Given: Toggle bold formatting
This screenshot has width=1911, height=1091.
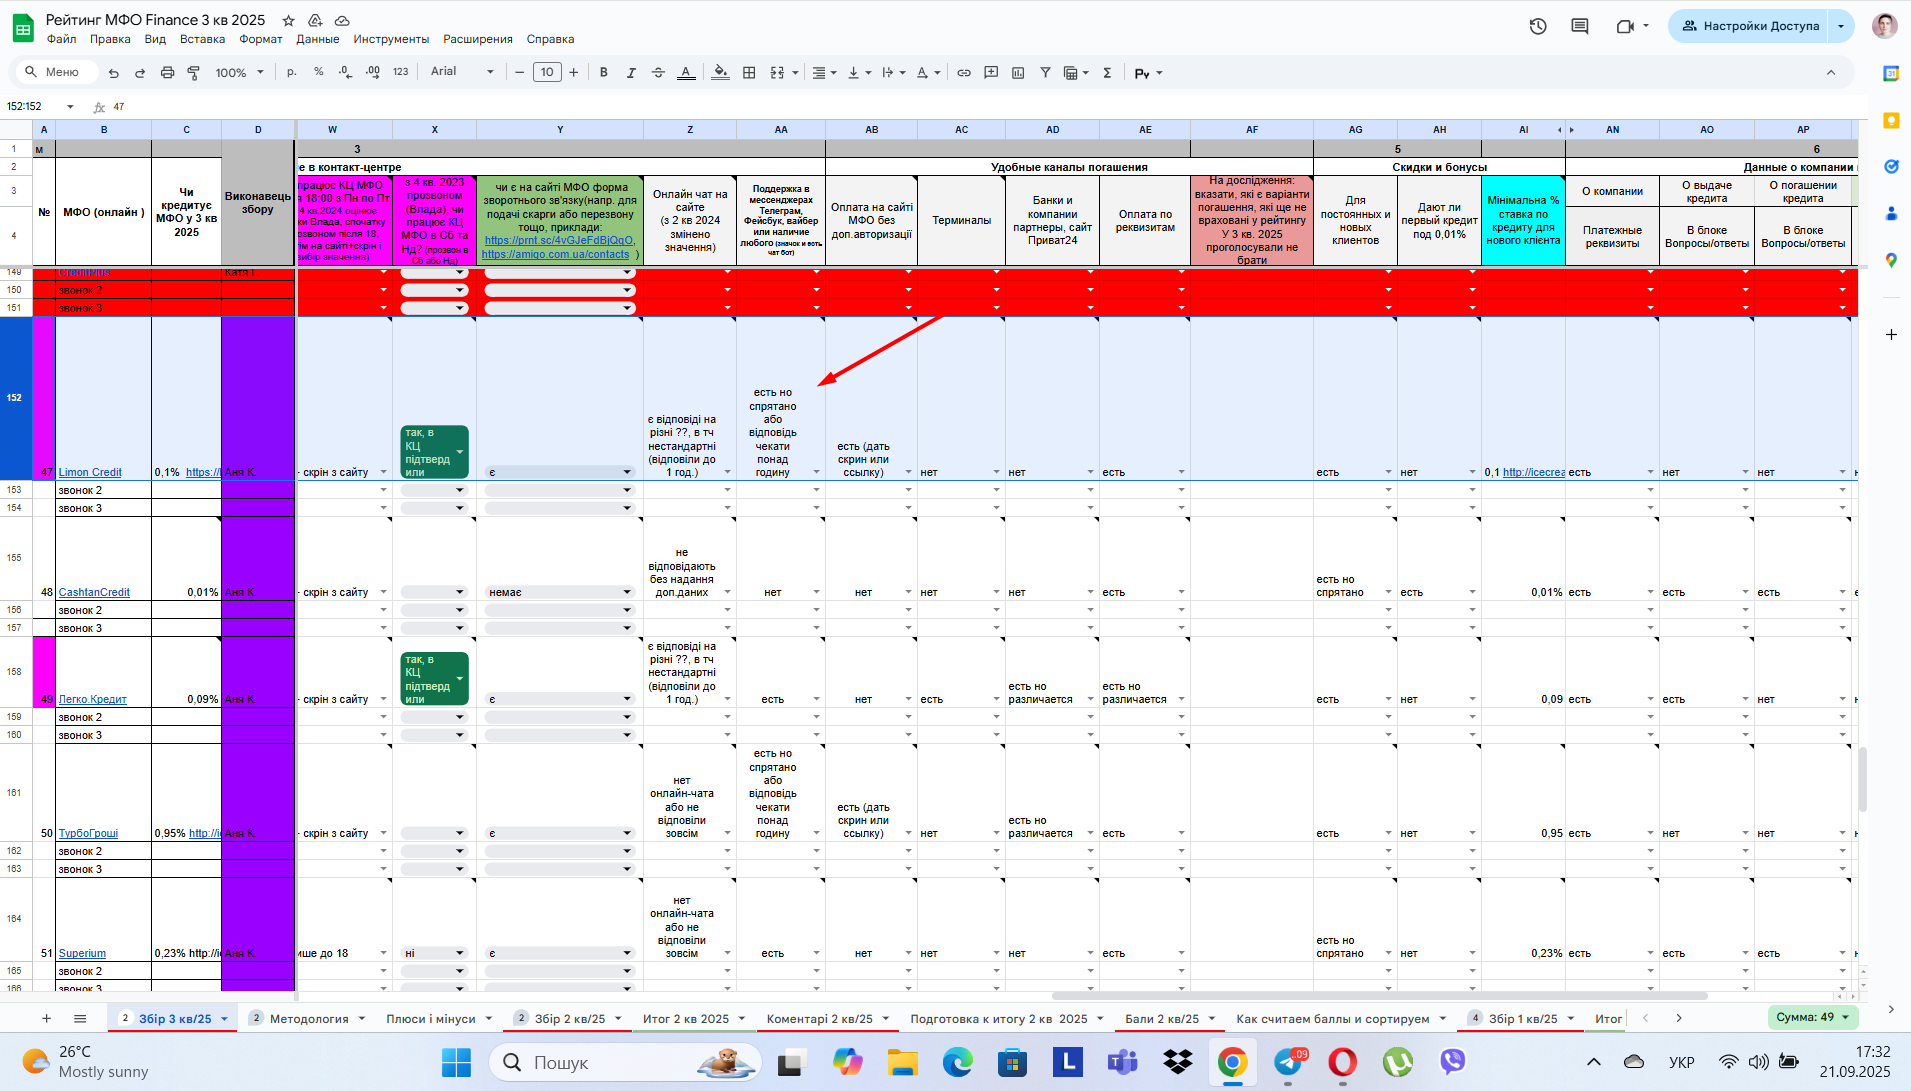Looking at the screenshot, I should tap(603, 73).
